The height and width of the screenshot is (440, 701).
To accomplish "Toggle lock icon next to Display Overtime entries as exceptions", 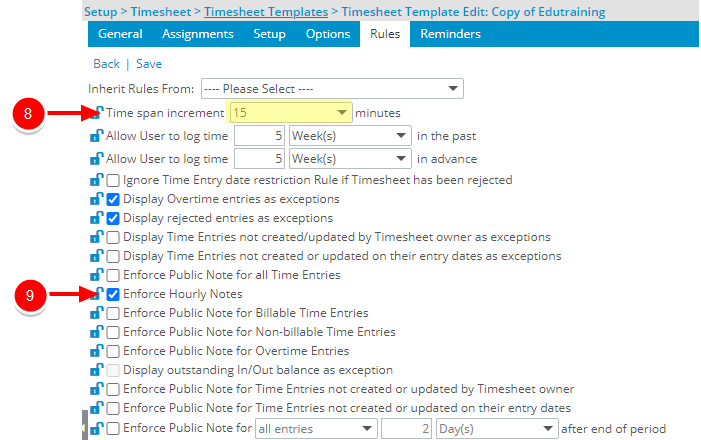I will click(x=97, y=199).
